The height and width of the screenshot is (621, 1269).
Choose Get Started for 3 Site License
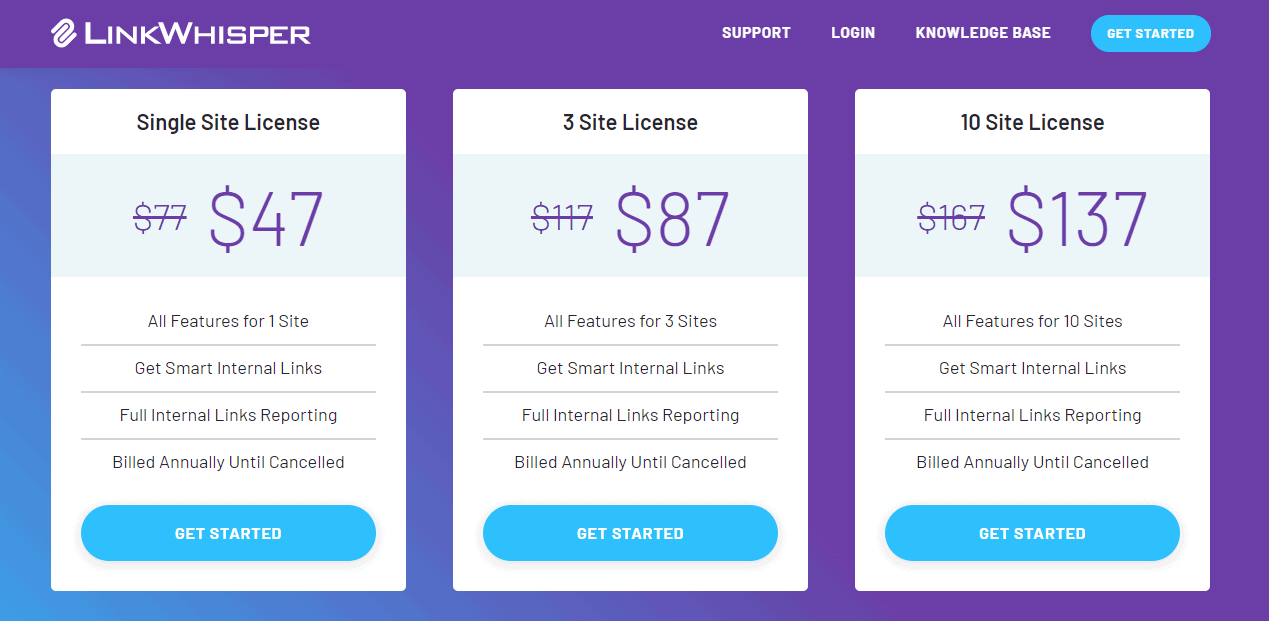(x=630, y=533)
